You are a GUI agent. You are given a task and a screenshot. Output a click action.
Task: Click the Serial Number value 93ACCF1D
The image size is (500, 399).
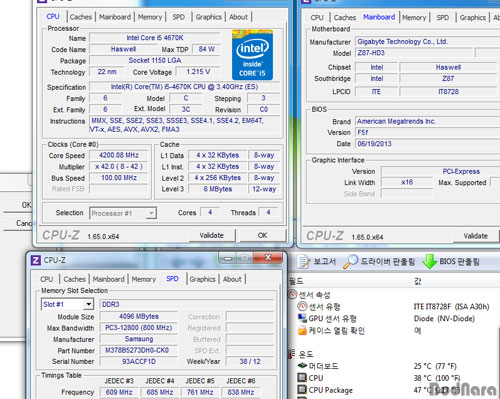point(138,362)
